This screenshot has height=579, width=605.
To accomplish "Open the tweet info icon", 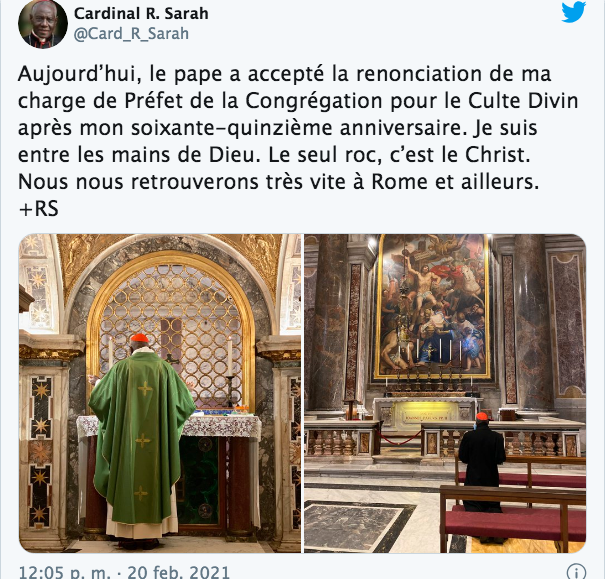I will [576, 571].
